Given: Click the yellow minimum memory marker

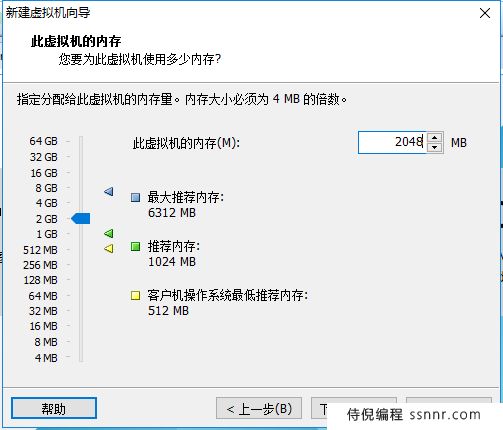Looking at the screenshot, I should click(x=109, y=249).
